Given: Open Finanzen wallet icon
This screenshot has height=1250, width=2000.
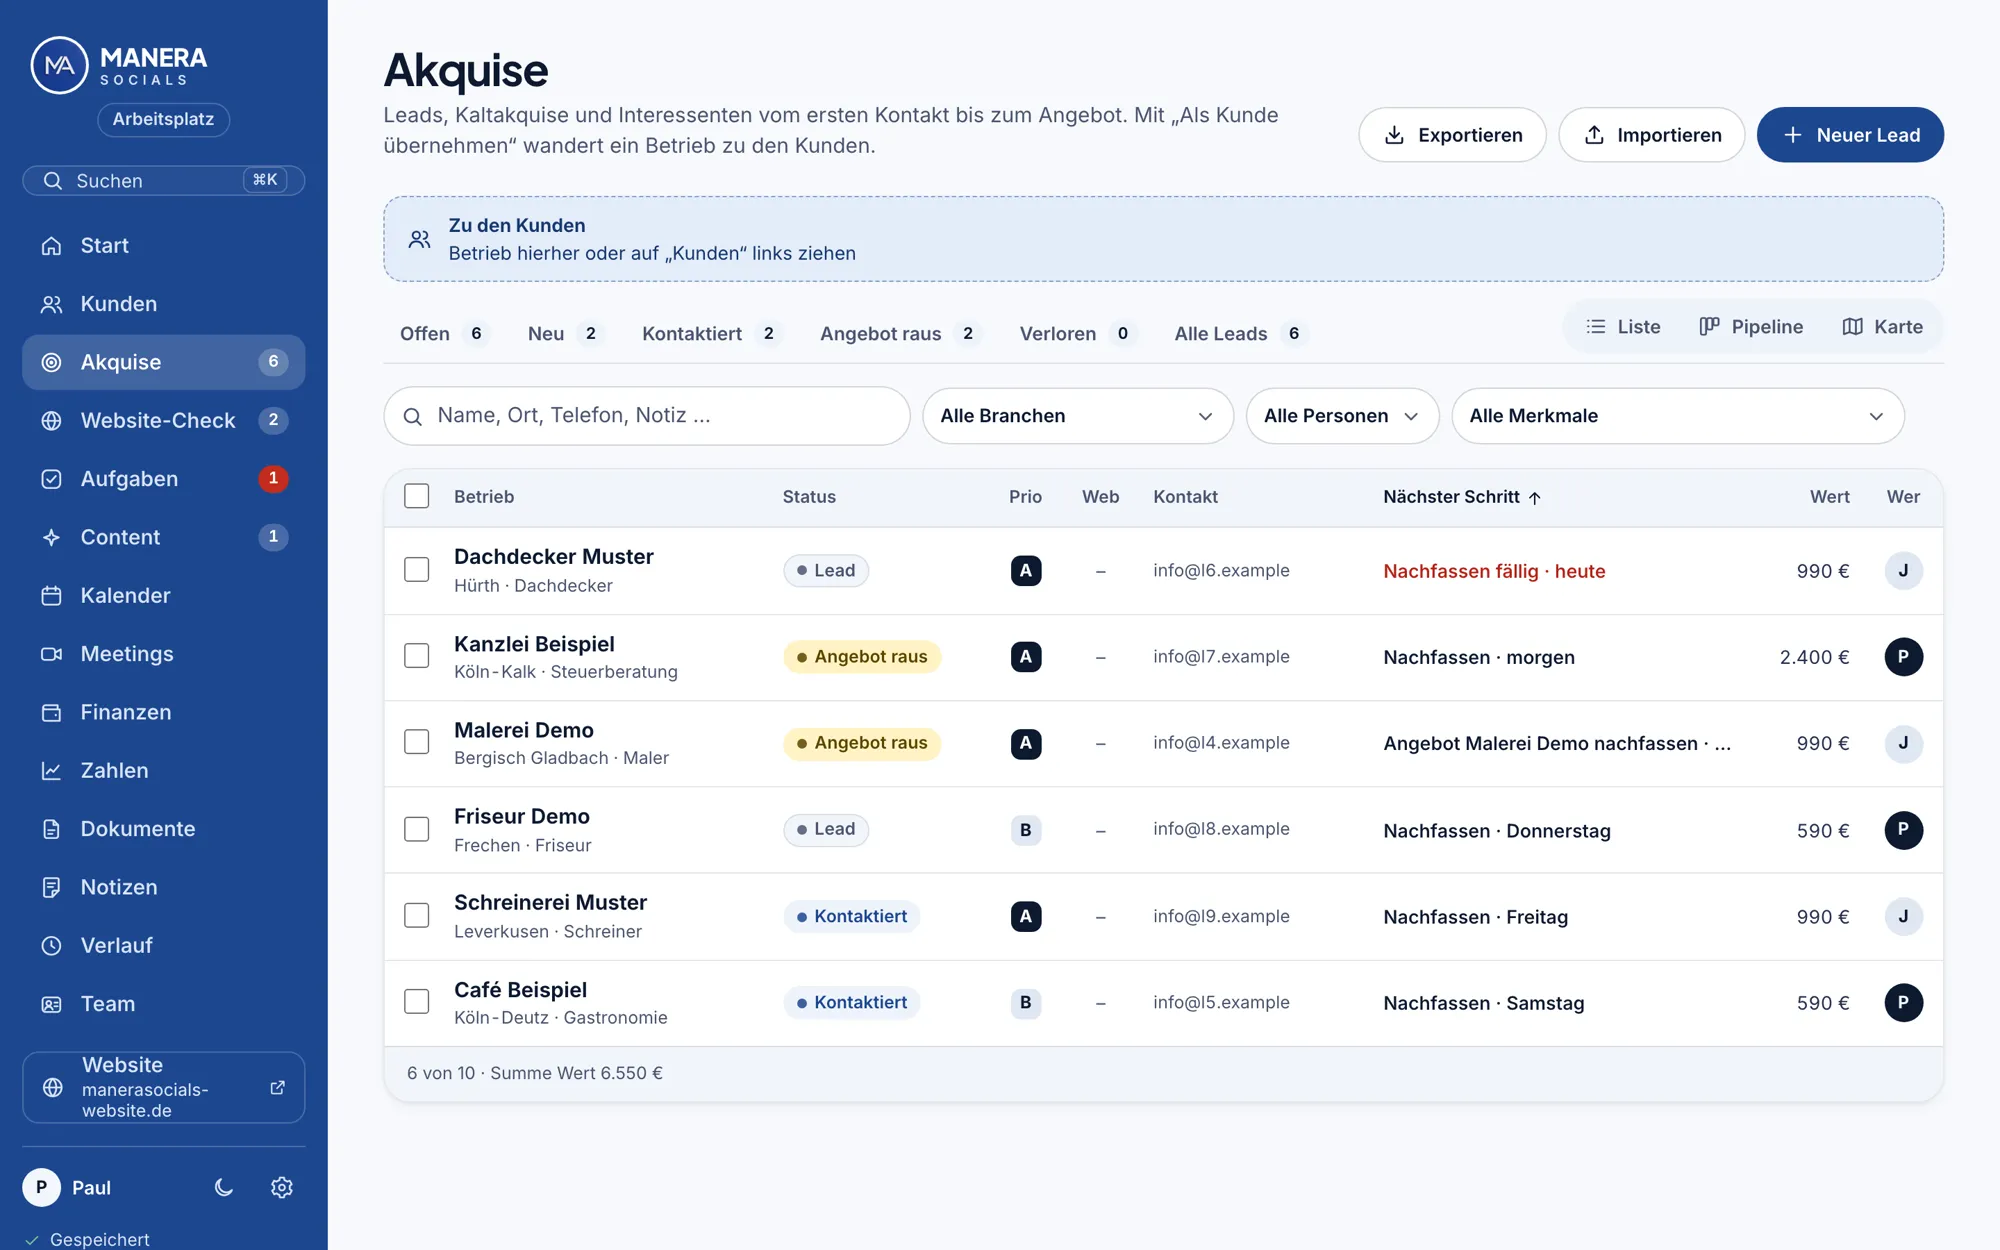Looking at the screenshot, I should 51,712.
